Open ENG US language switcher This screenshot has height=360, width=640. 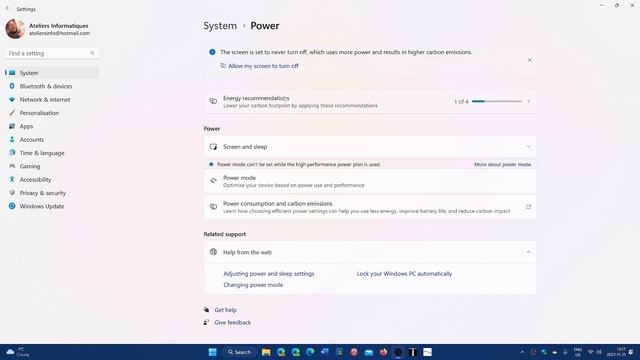click(x=578, y=352)
